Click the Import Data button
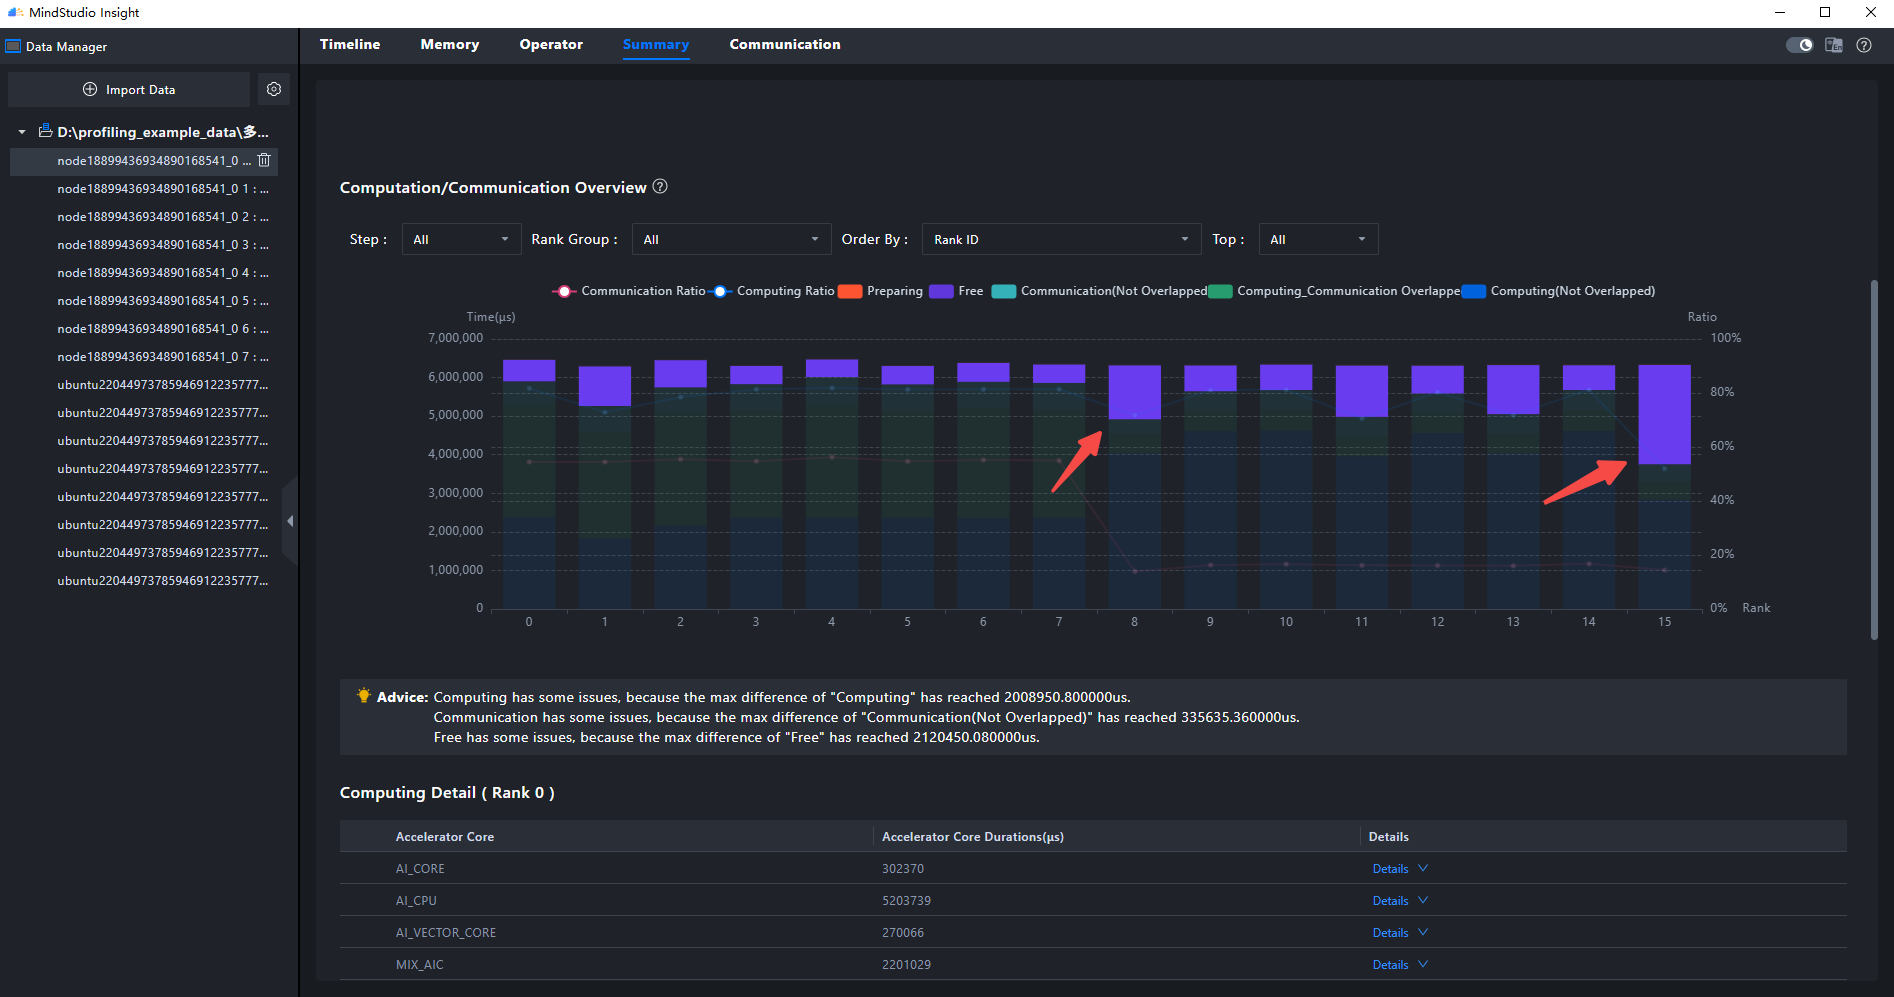The width and height of the screenshot is (1894, 997). pyautogui.click(x=129, y=89)
